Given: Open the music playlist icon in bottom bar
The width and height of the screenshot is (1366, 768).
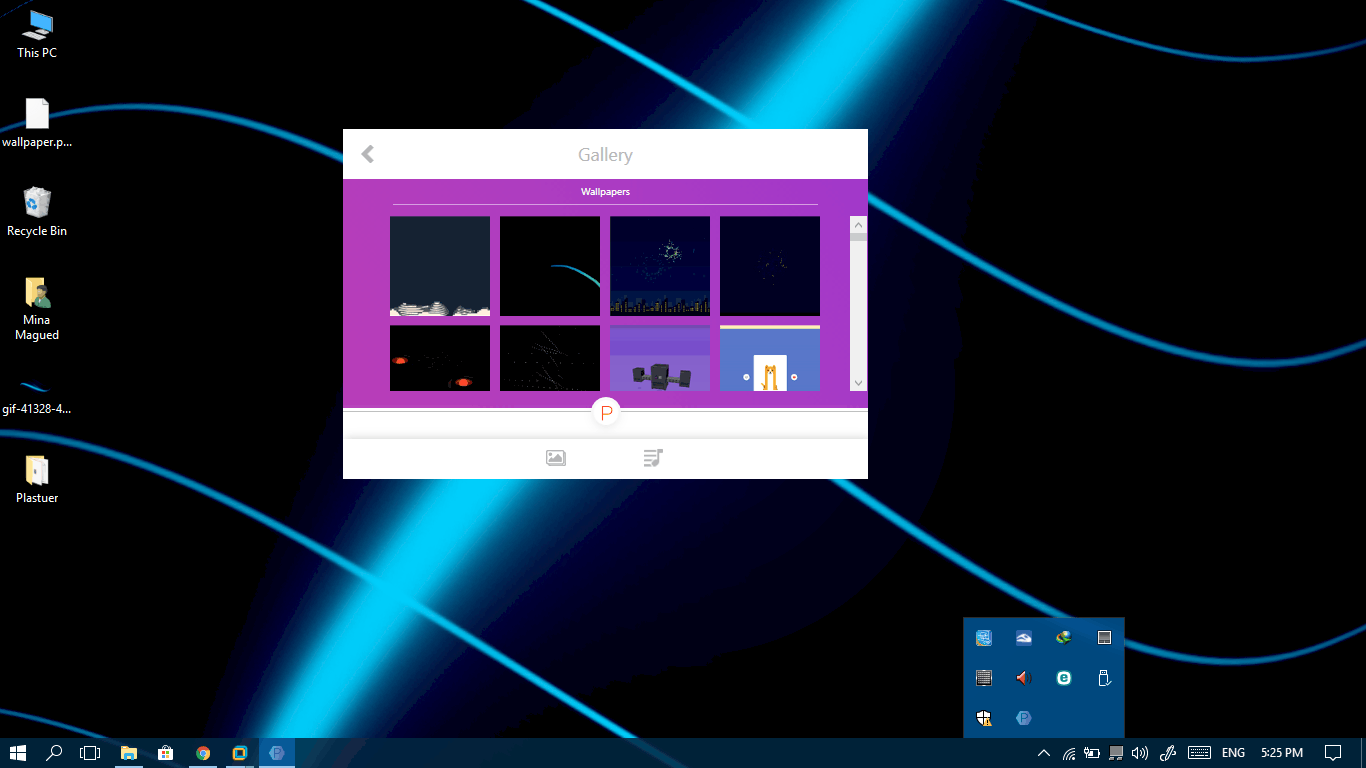Looking at the screenshot, I should [653, 458].
